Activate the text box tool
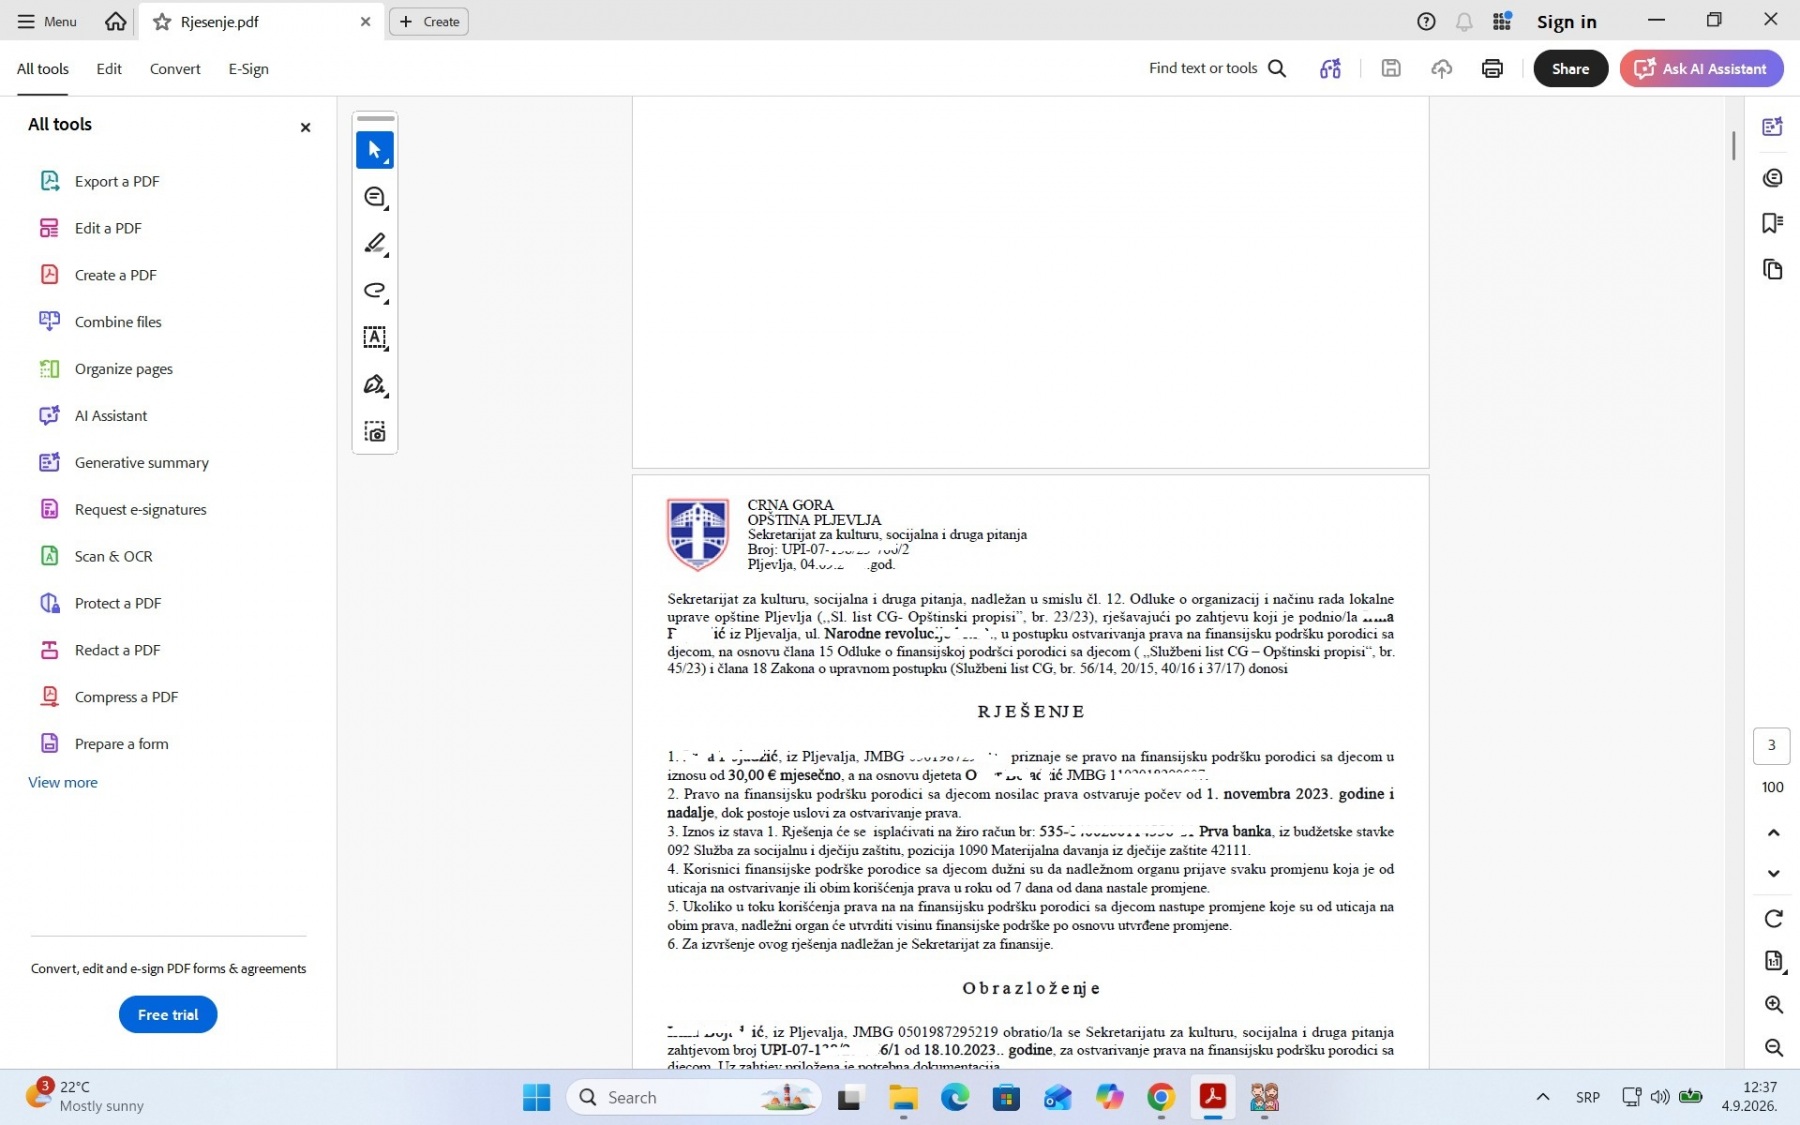 [375, 338]
